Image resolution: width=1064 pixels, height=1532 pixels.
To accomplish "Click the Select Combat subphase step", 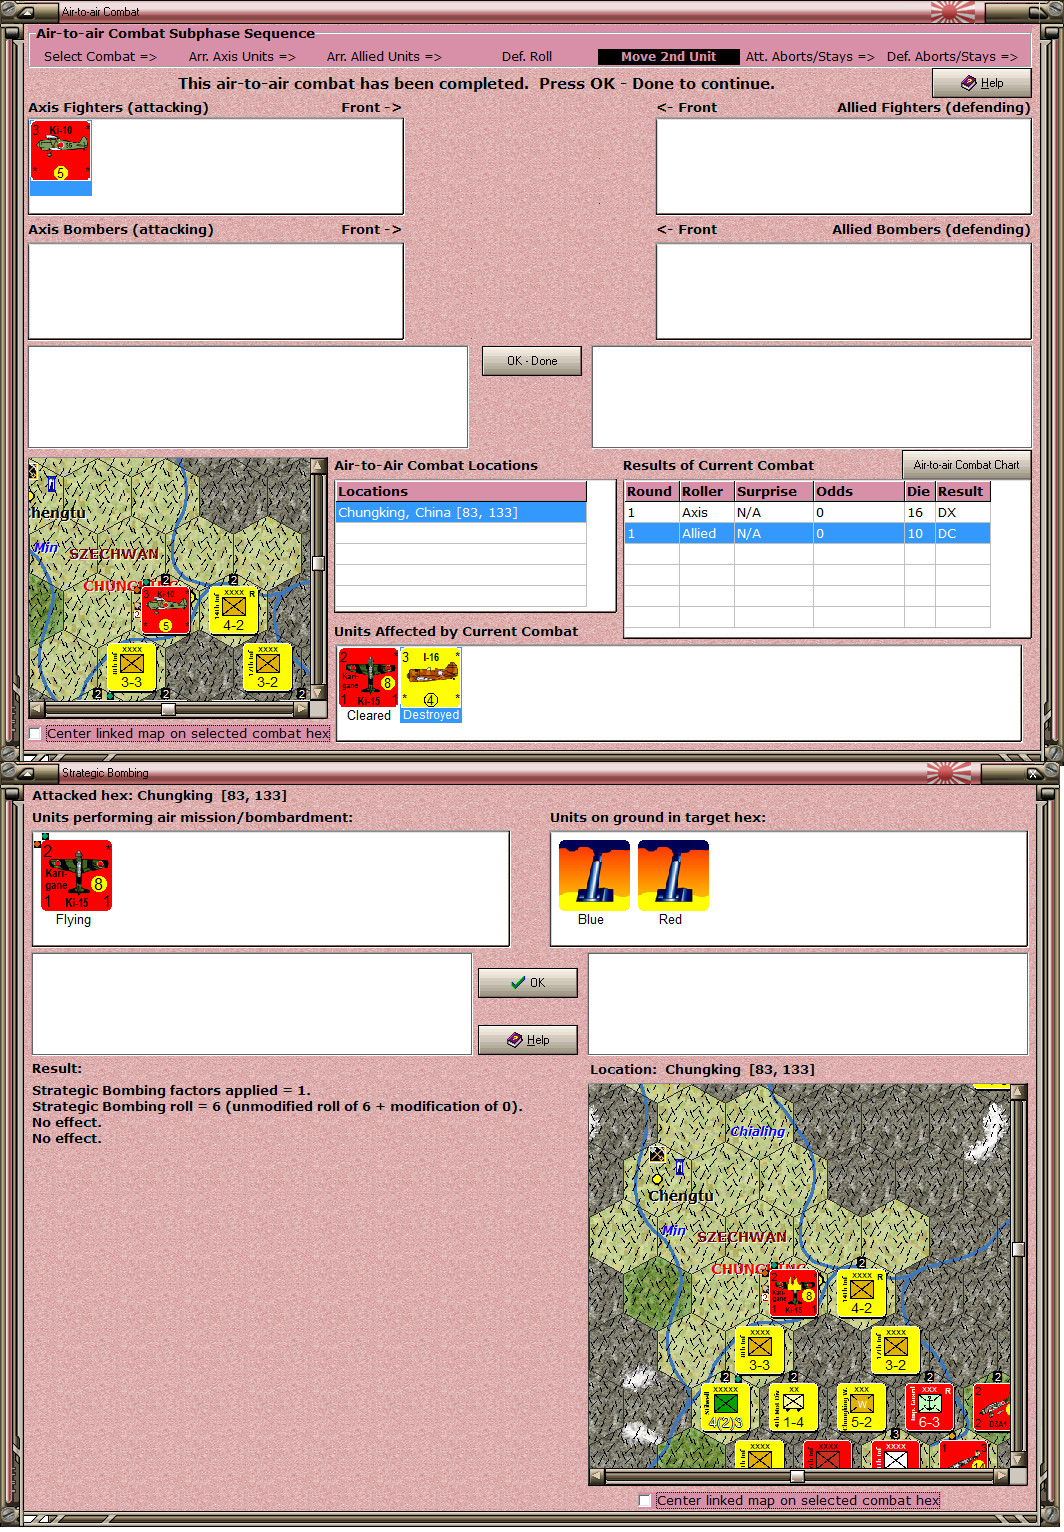I will click(100, 57).
